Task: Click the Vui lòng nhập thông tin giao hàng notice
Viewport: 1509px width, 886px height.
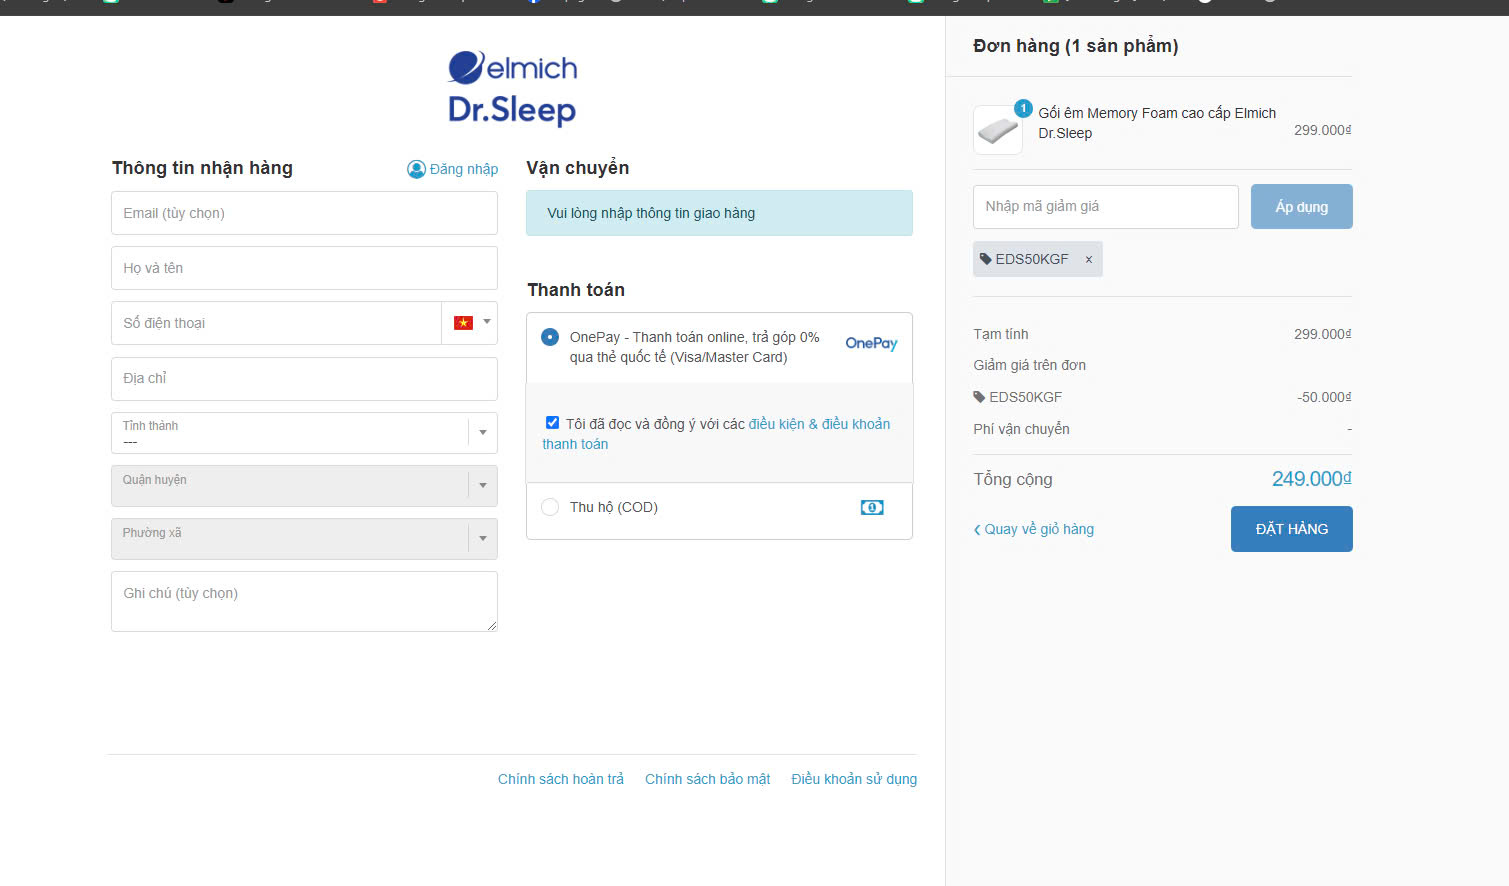Action: click(719, 213)
